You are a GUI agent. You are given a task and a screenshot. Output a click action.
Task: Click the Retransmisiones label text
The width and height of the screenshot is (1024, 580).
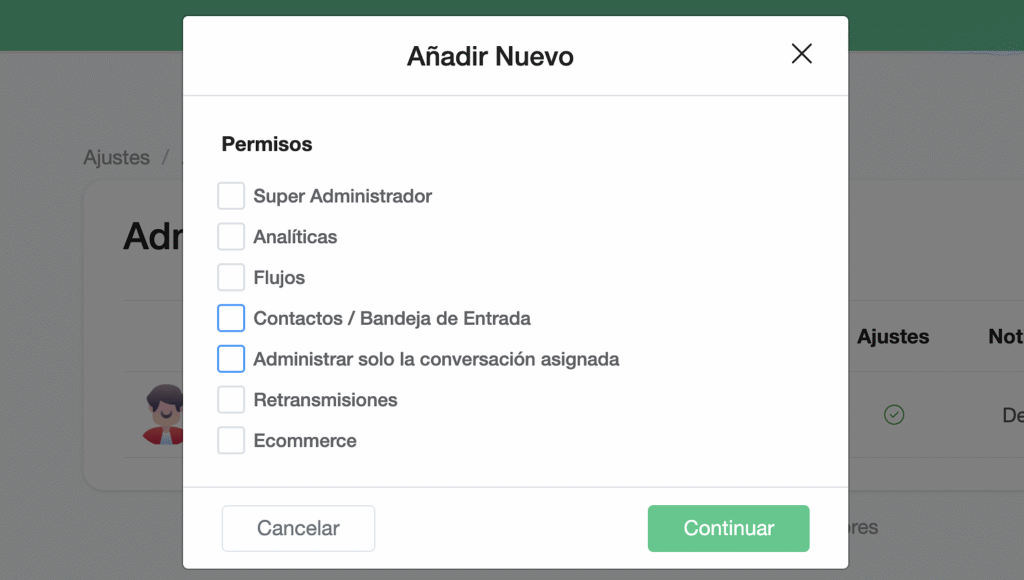[x=325, y=400]
